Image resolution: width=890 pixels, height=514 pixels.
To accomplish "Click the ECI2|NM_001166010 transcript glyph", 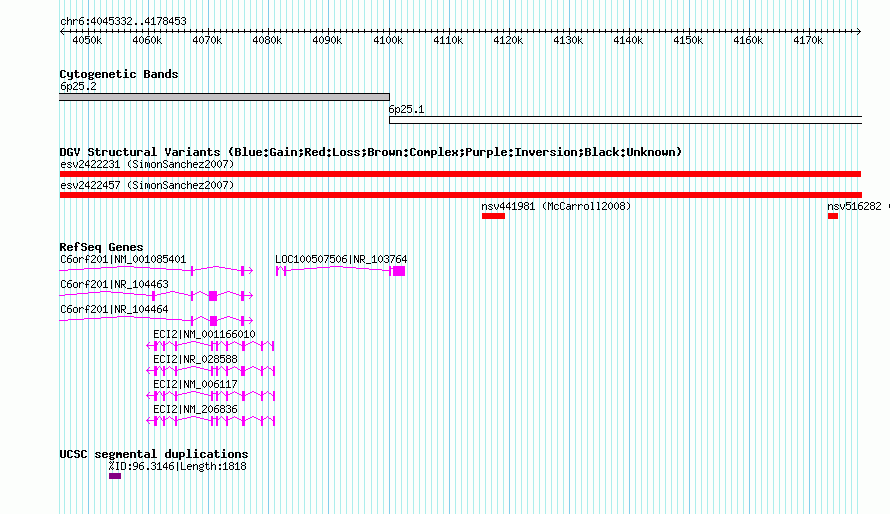I will (211, 346).
